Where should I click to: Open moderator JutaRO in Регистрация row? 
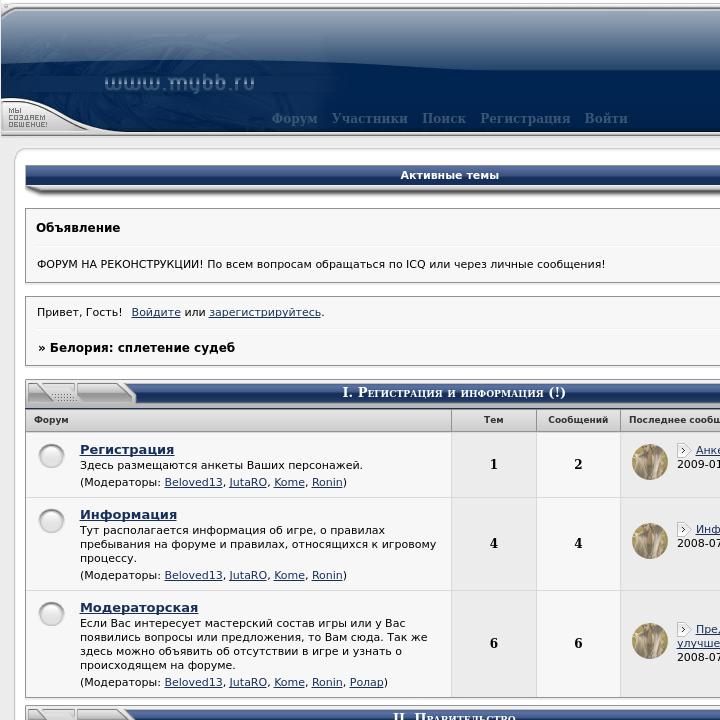tap(248, 482)
